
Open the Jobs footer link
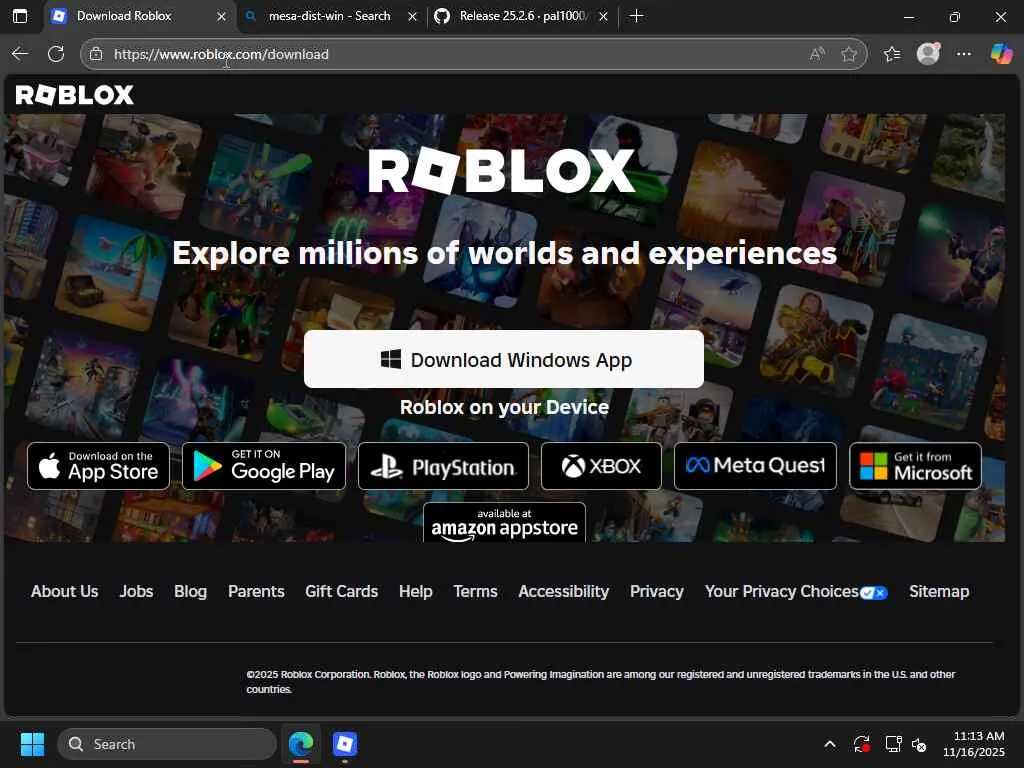click(x=136, y=592)
